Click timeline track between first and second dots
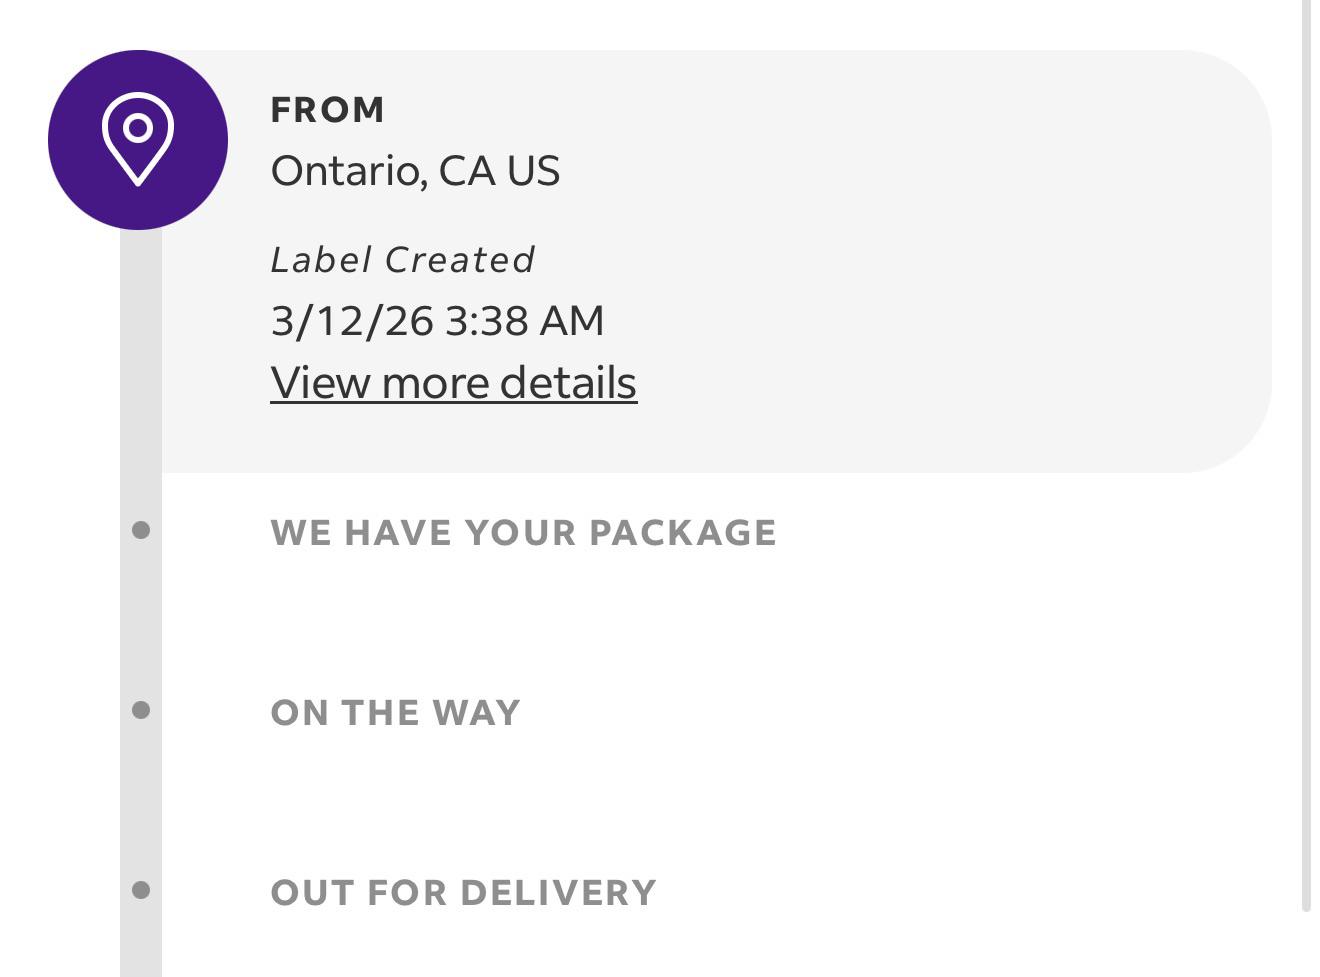Viewport: 1320px width, 977px height. [x=141, y=620]
